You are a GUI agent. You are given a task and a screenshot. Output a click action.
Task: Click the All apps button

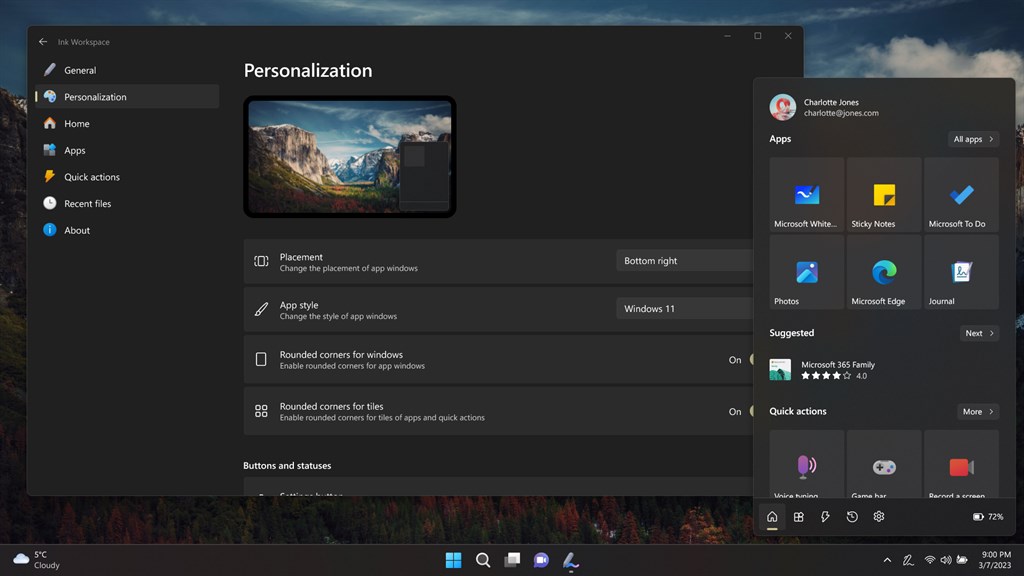tap(973, 139)
